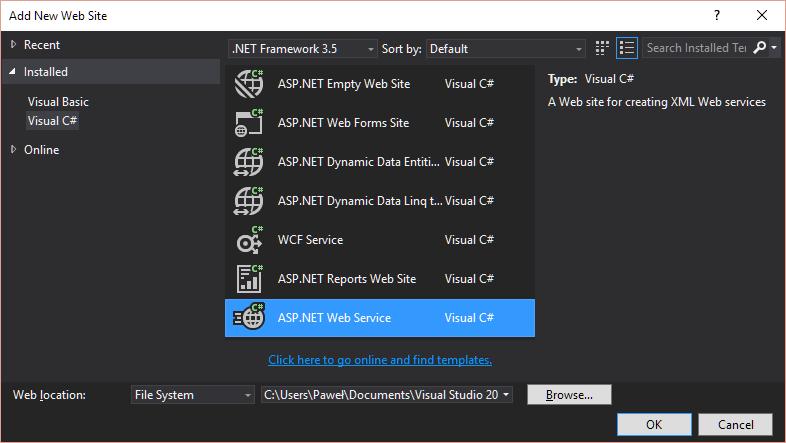This screenshot has width=786, height=443.
Task: Confirm with the OK button
Action: [x=654, y=424]
